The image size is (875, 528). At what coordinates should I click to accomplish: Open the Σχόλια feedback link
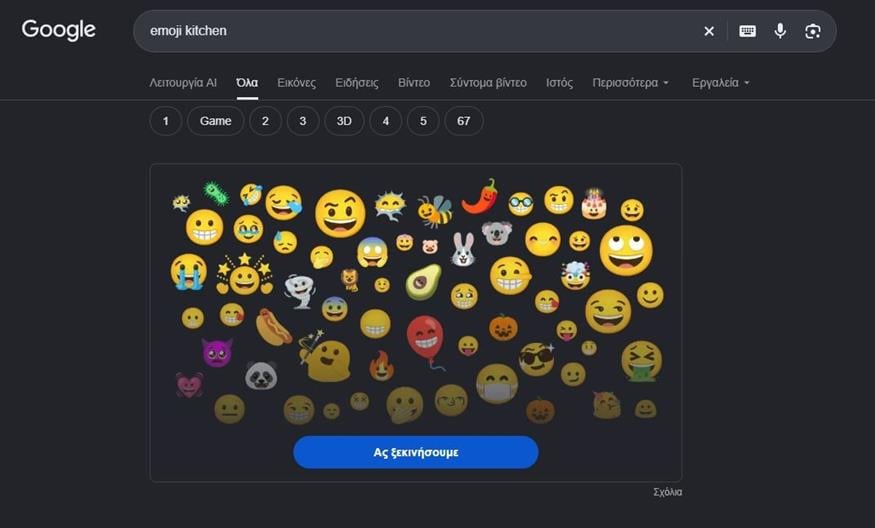click(x=667, y=492)
